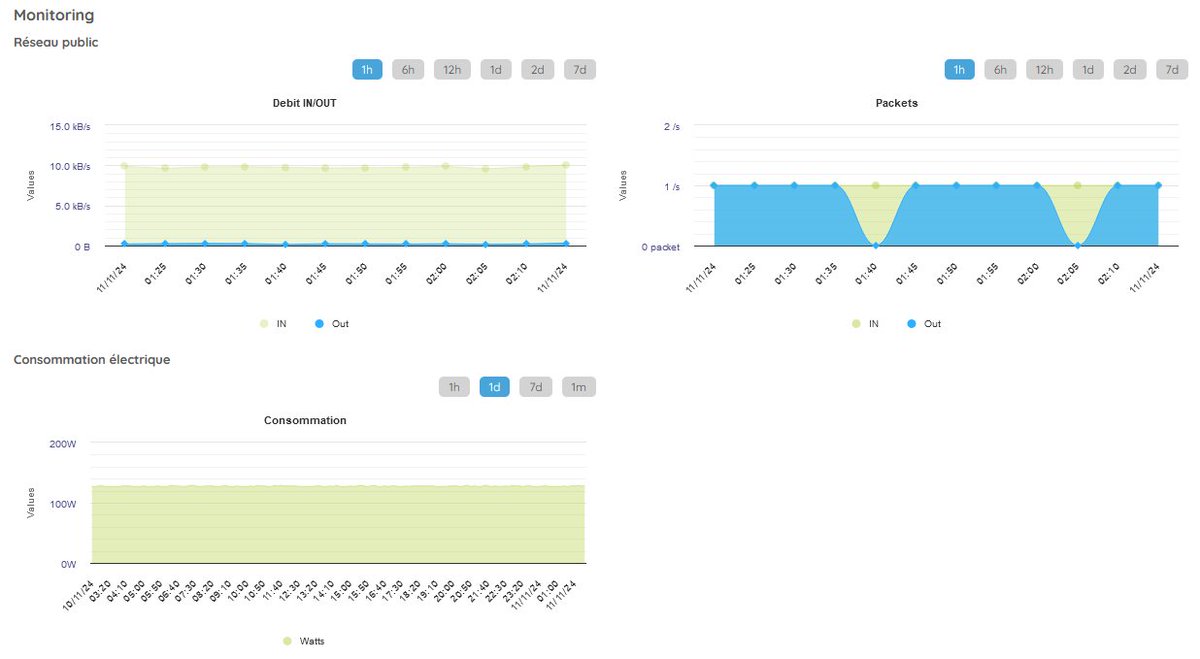Toggle the Out series in Packets legend
Screen dimensions: 1200x659
point(925,323)
